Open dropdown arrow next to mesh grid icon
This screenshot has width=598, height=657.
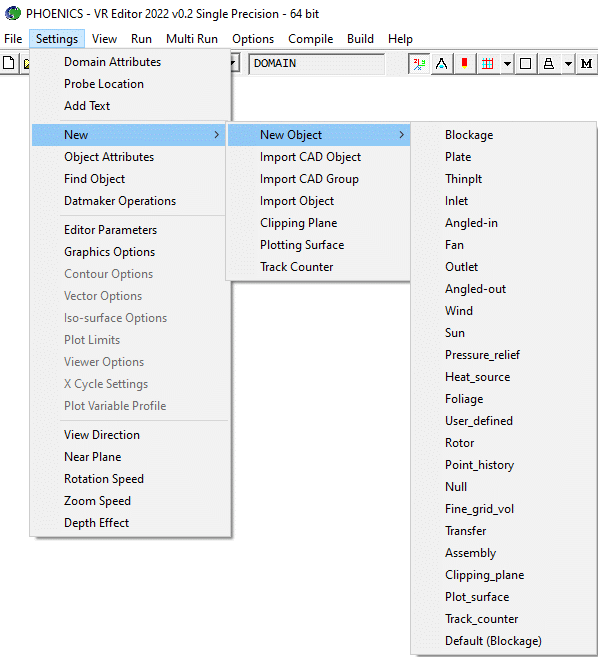click(507, 64)
